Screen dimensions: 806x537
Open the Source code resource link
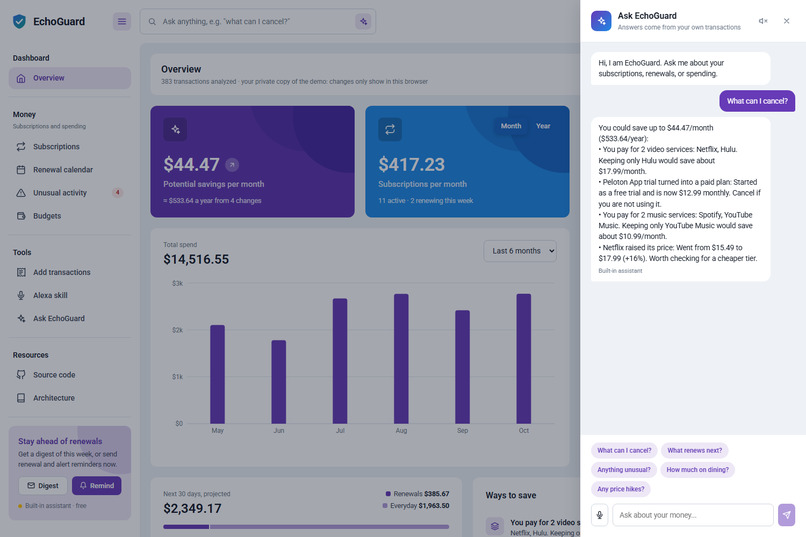[70, 375]
